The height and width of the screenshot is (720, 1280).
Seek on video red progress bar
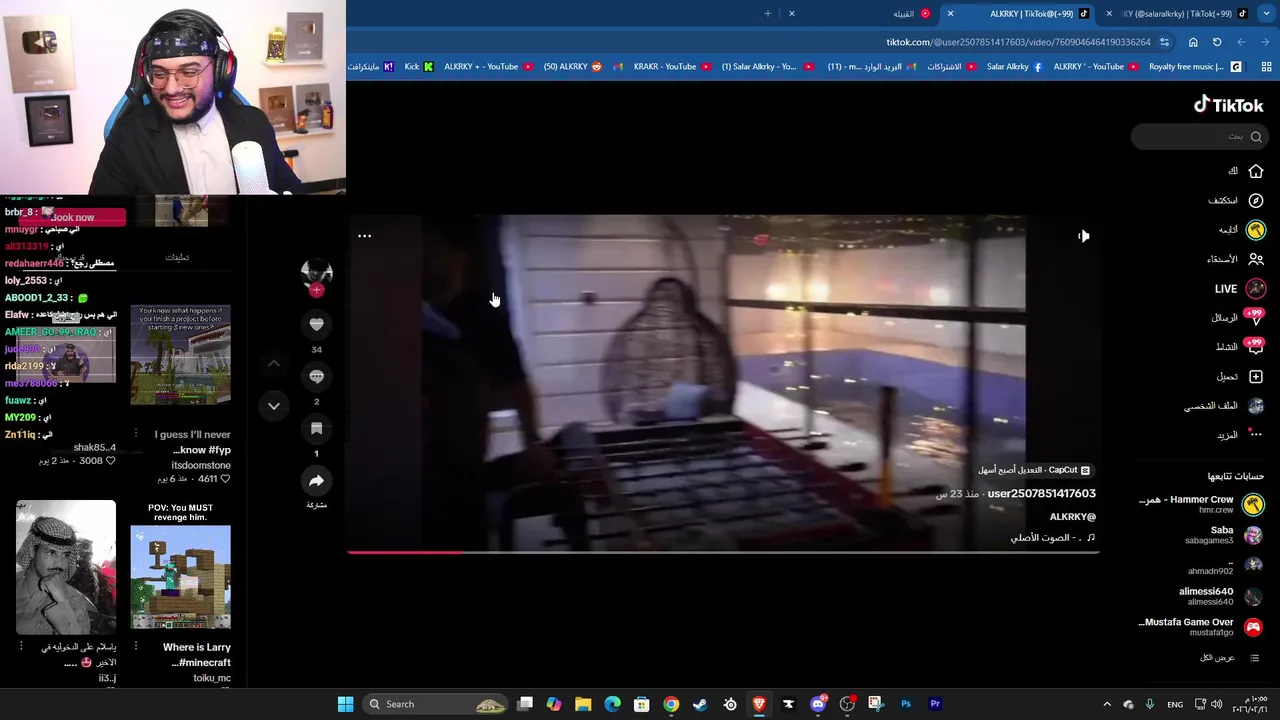coord(723,551)
